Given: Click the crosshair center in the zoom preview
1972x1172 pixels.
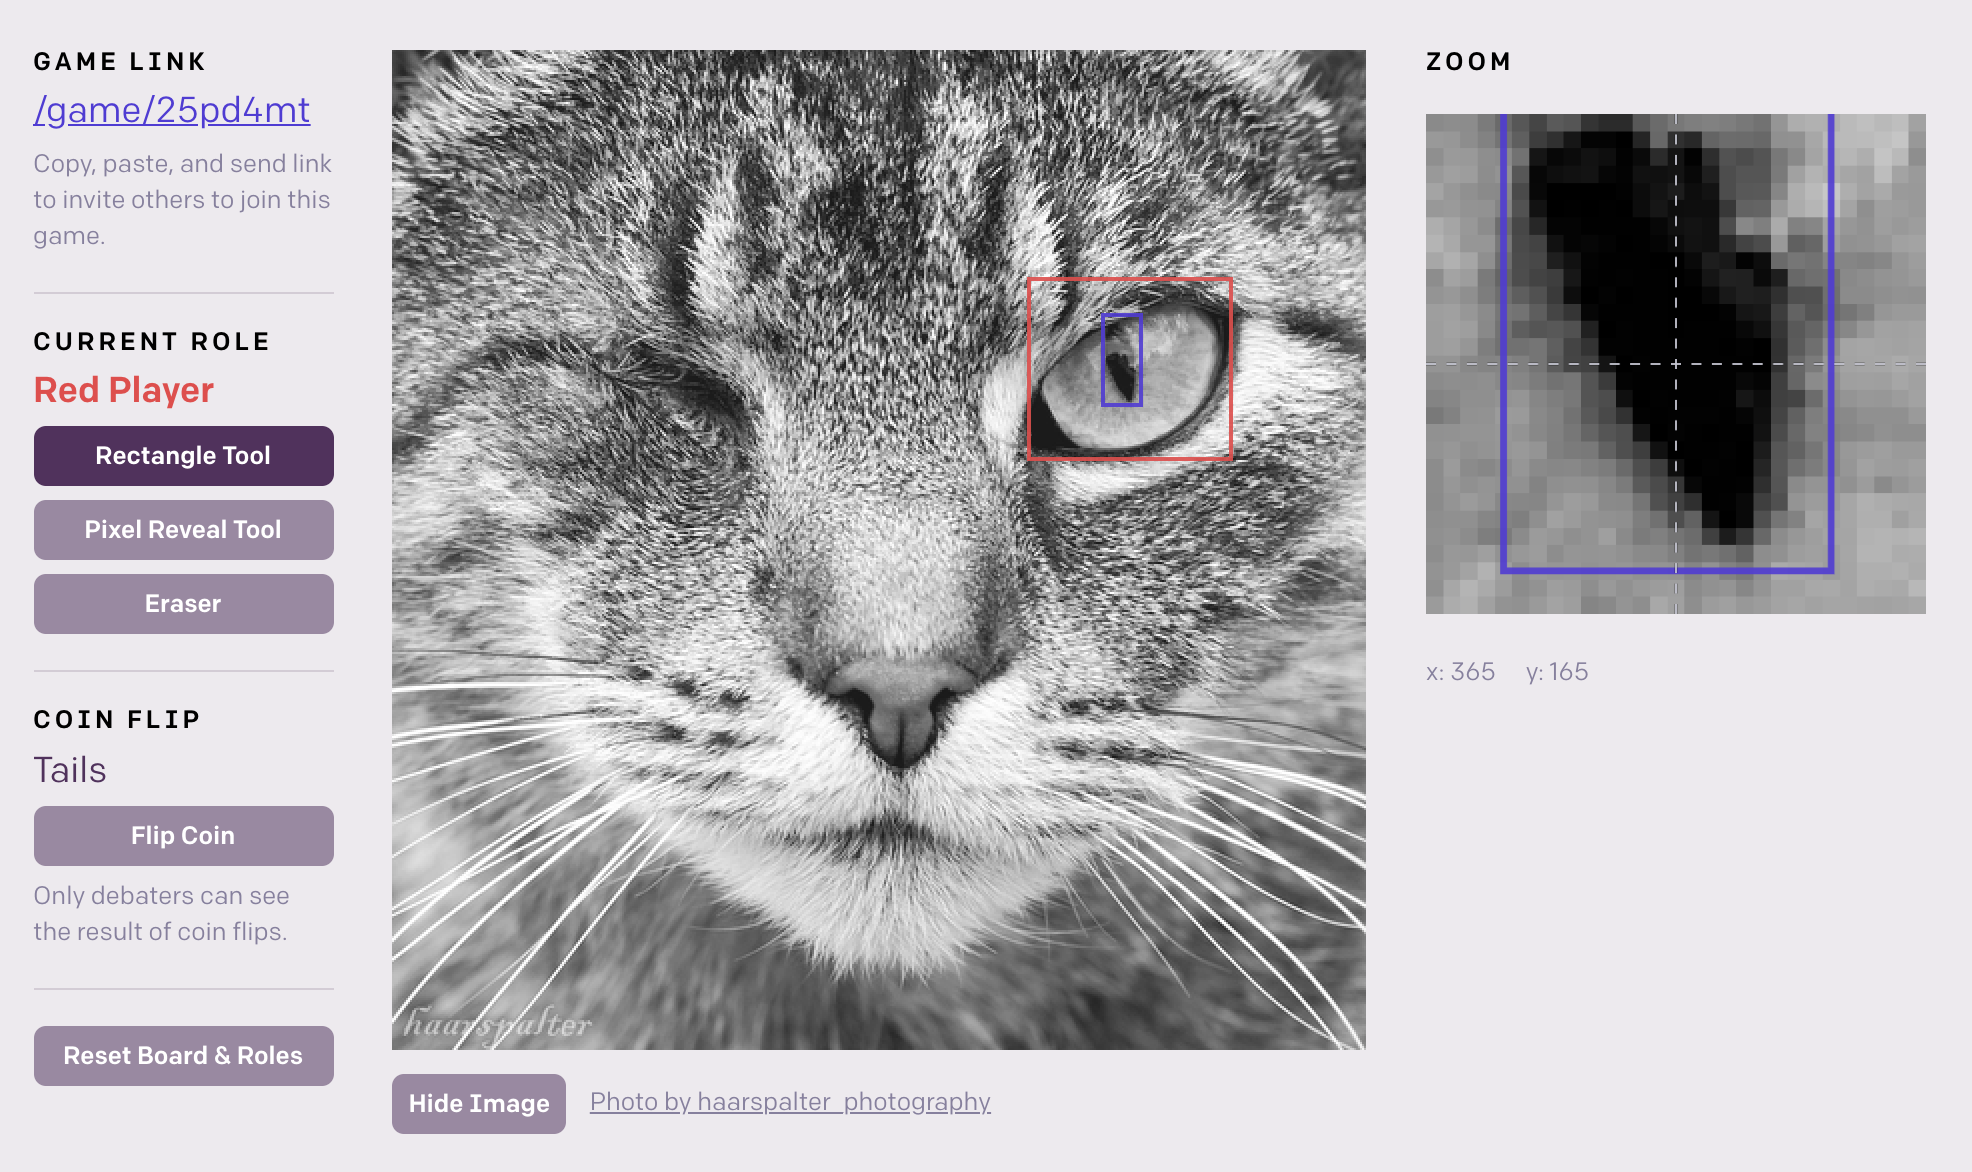Looking at the screenshot, I should (1676, 364).
